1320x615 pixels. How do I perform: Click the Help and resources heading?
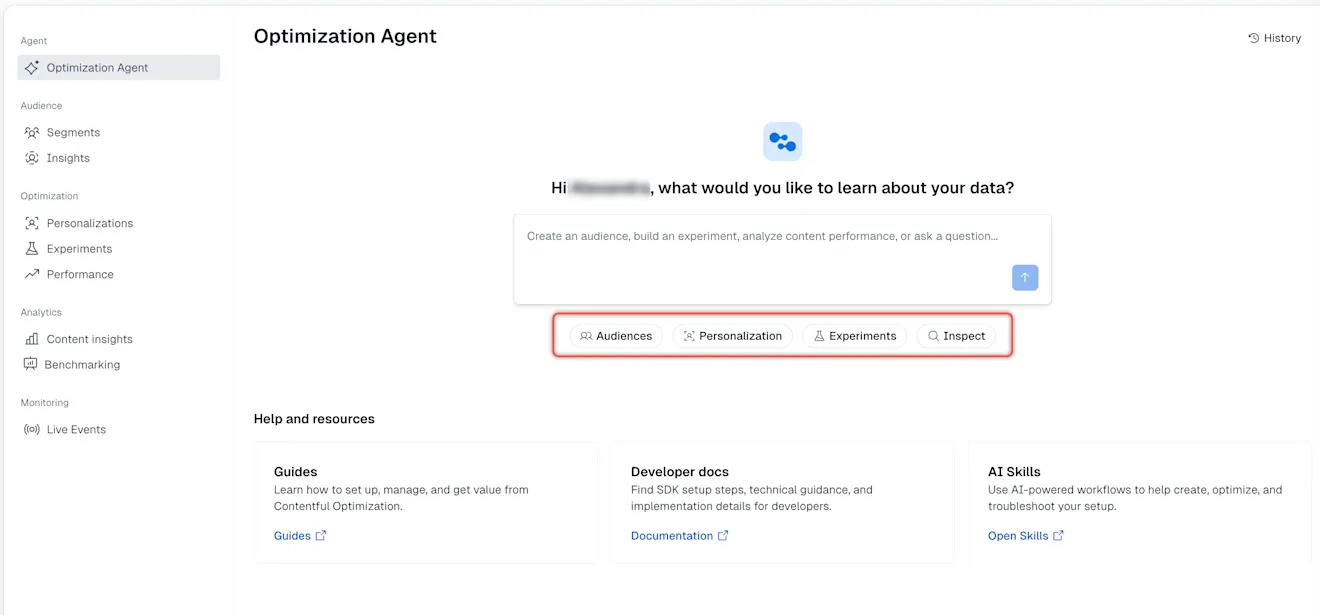point(314,419)
